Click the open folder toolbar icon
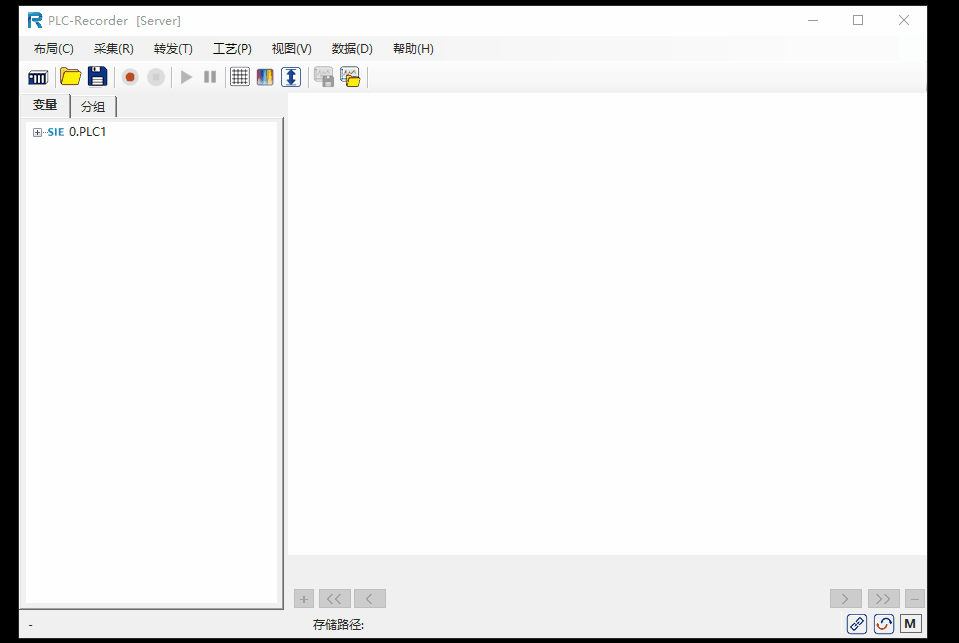Image resolution: width=959 pixels, height=643 pixels. [x=70, y=77]
